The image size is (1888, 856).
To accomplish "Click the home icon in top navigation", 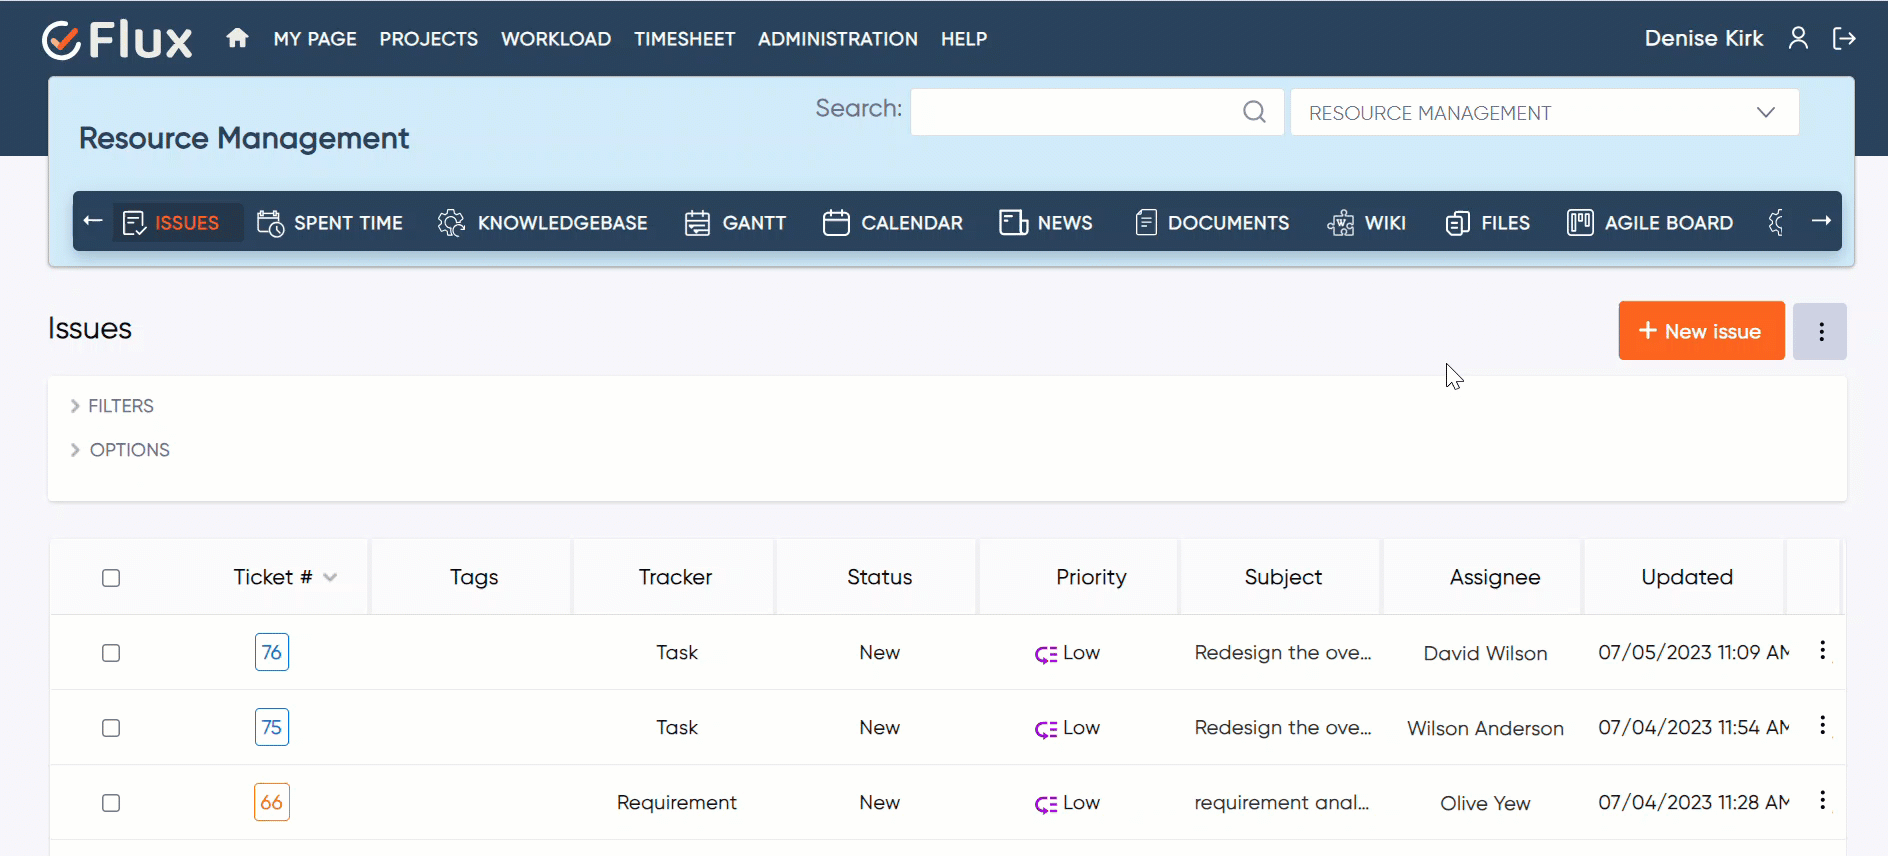I will tap(237, 38).
